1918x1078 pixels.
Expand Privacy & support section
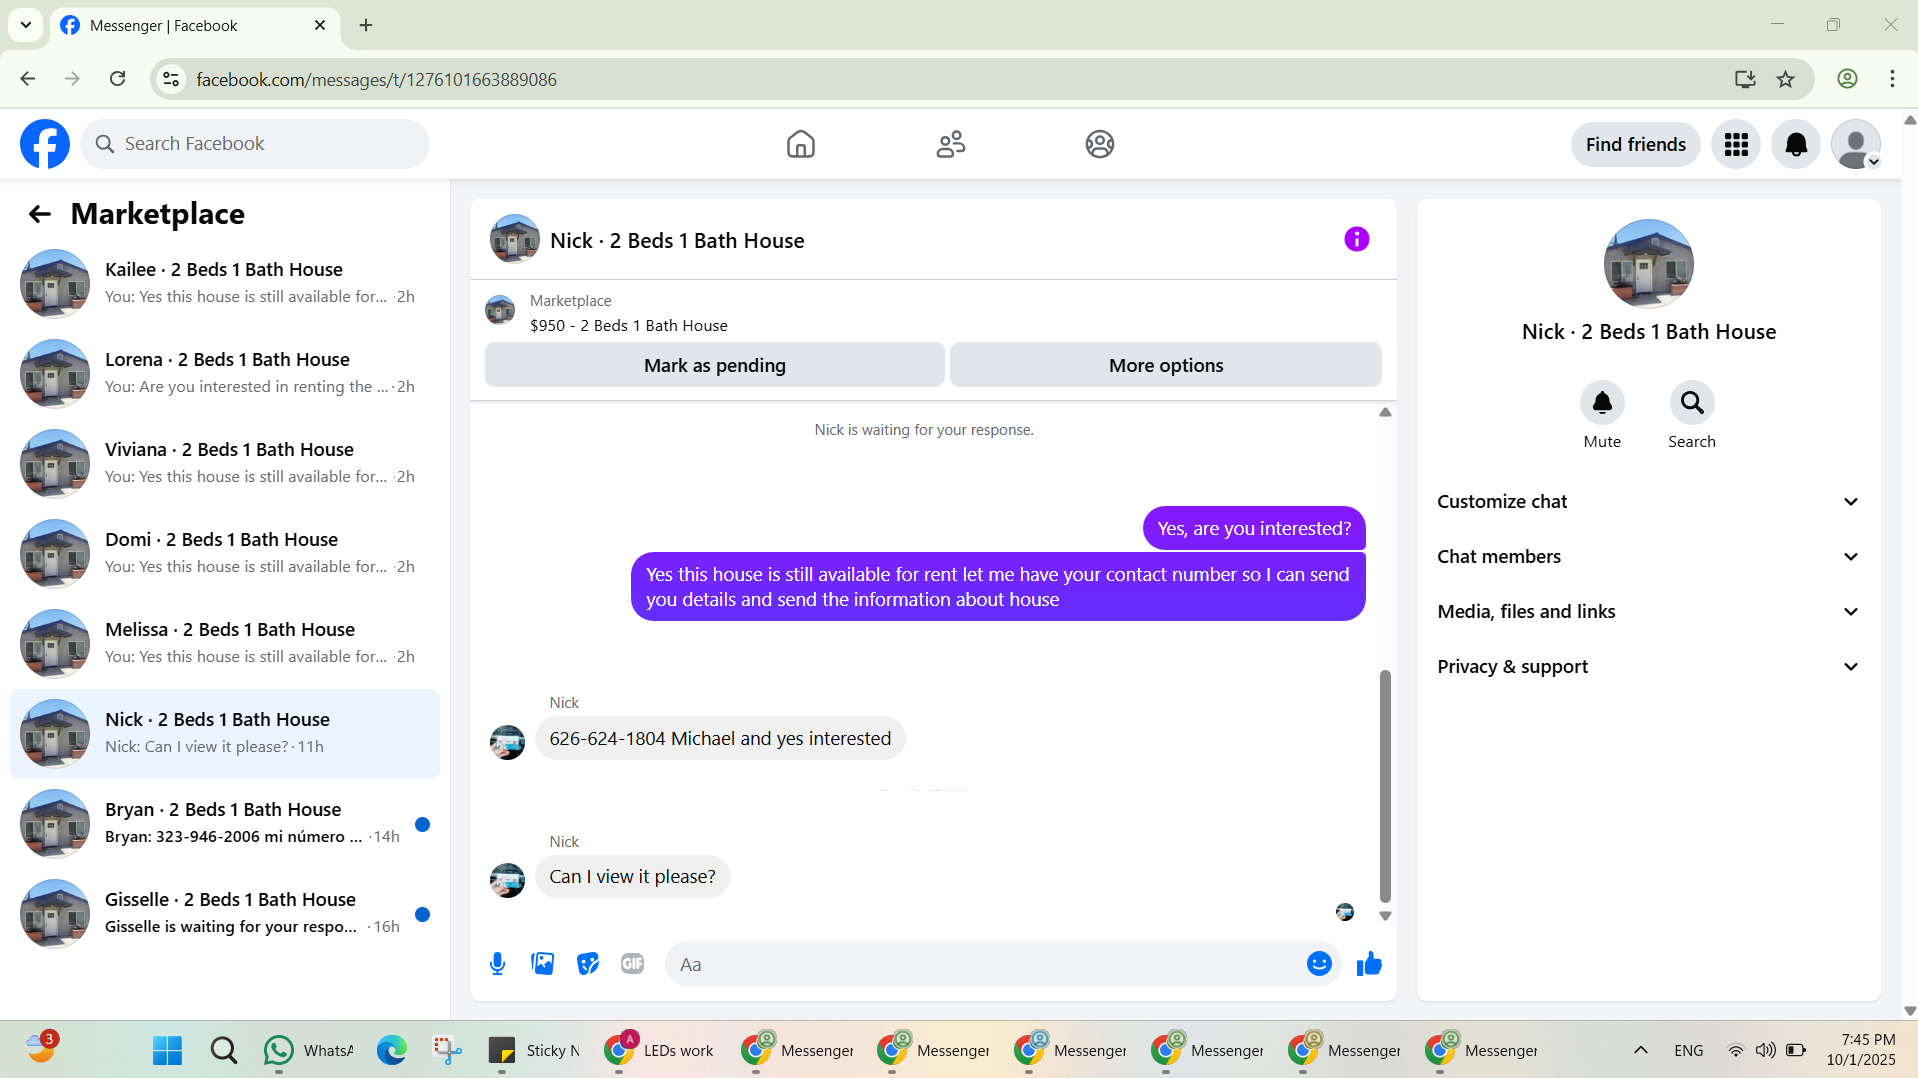click(1649, 667)
